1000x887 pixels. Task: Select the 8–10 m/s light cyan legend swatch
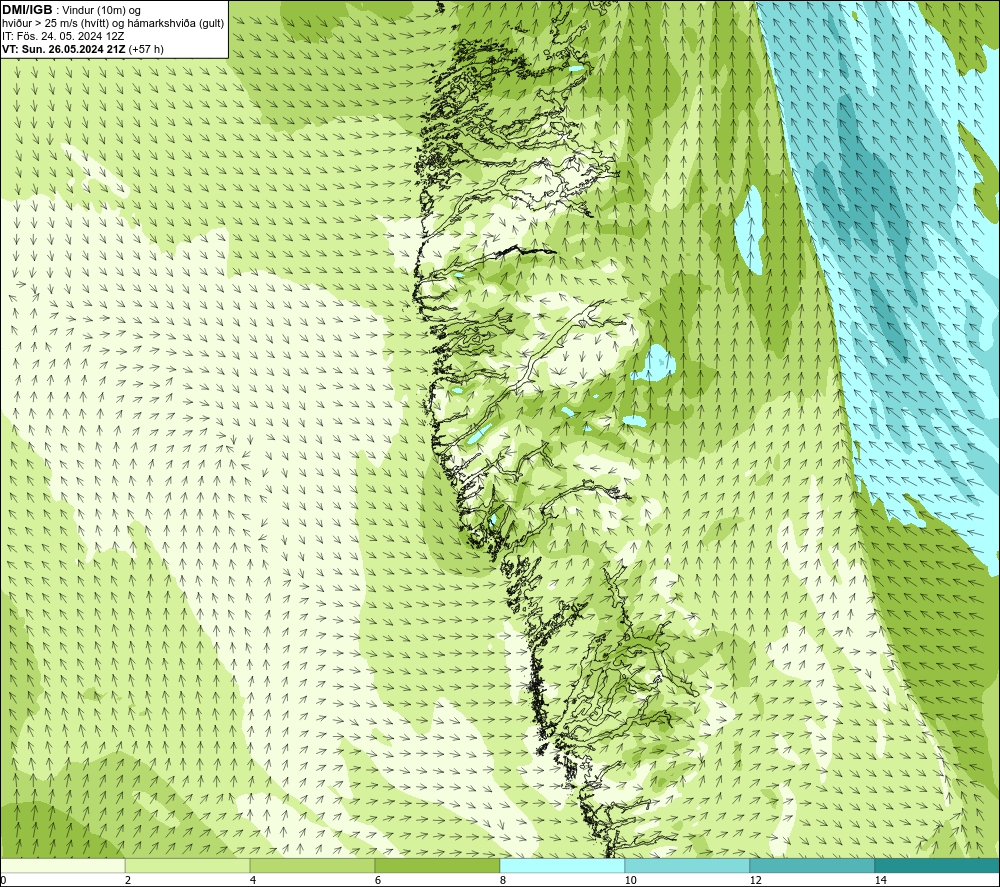tap(562, 865)
